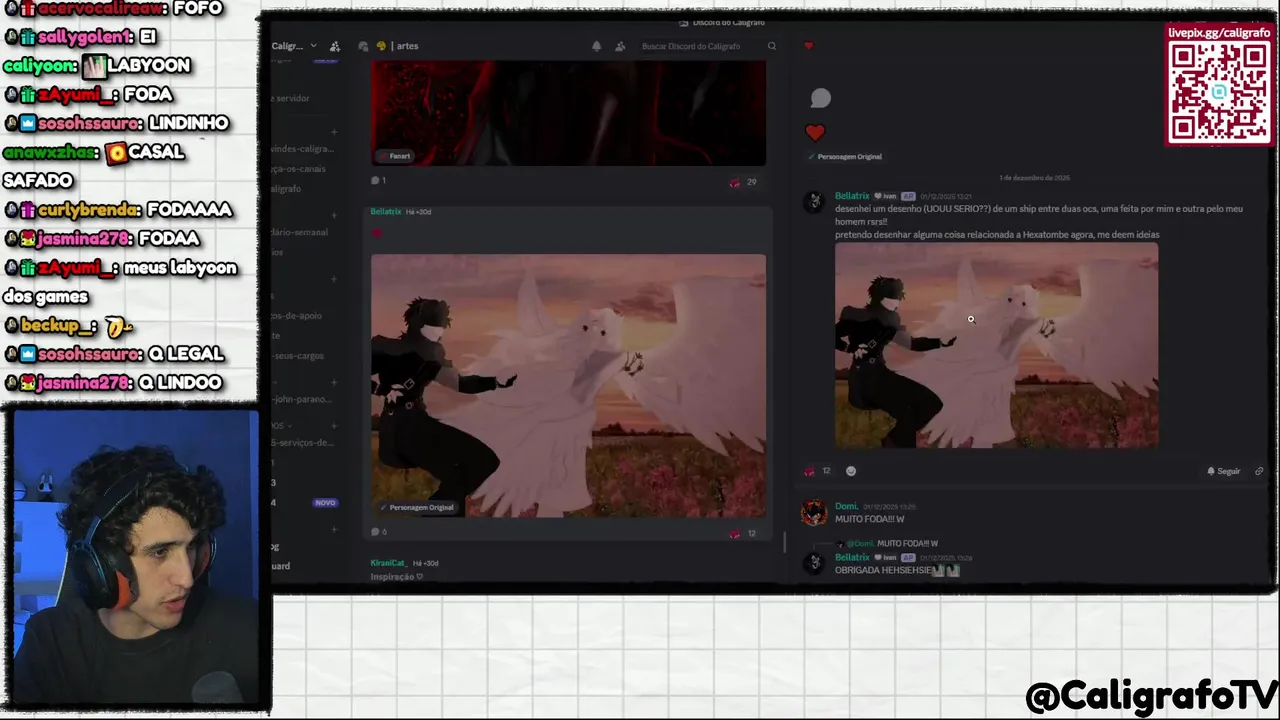The height and width of the screenshot is (720, 1280).
Task: Click the NOVO badge in sidebar
Action: click(x=325, y=503)
